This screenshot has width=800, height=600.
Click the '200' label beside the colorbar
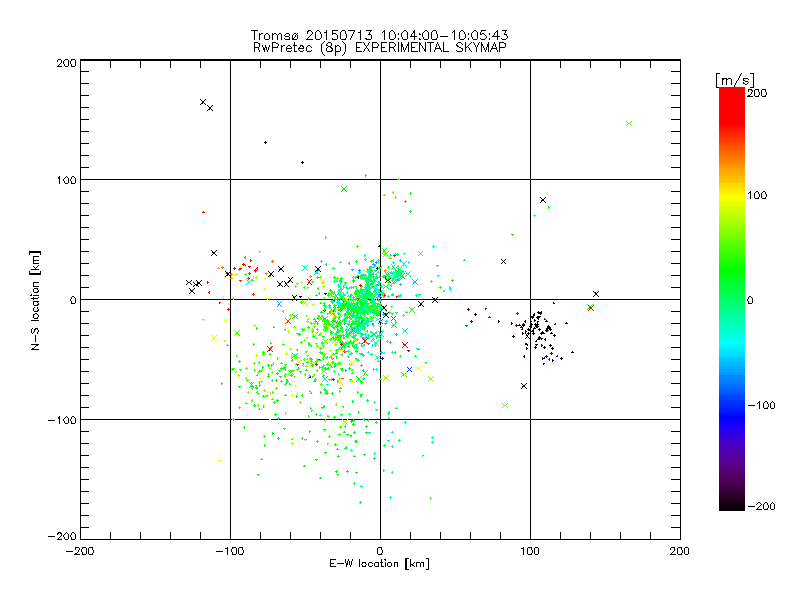pos(757,93)
